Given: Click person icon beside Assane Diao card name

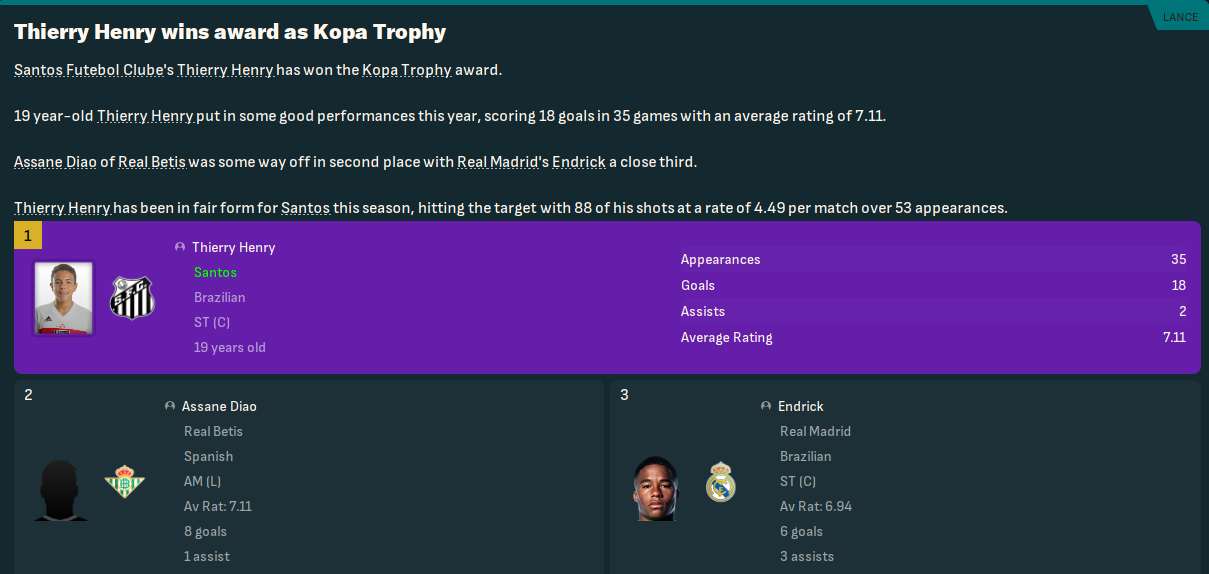Looking at the screenshot, I should pyautogui.click(x=170, y=406).
